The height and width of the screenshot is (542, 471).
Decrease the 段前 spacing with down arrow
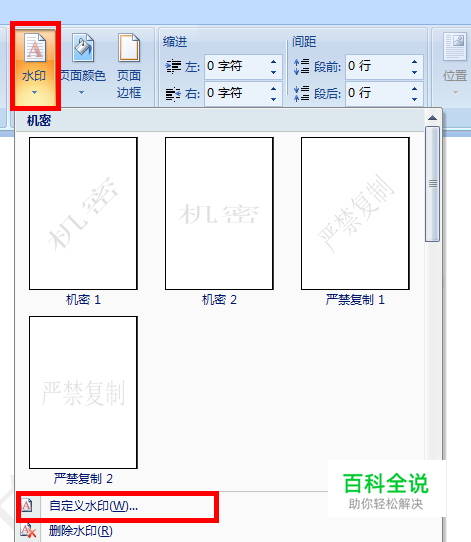(415, 72)
